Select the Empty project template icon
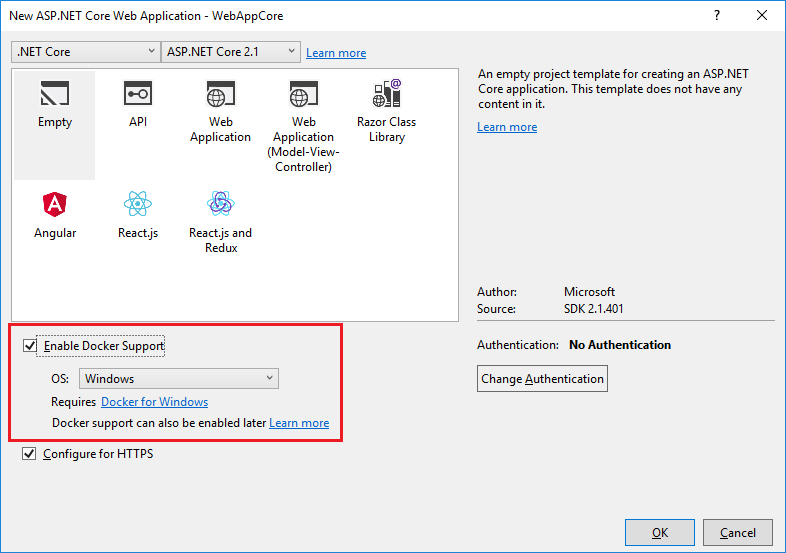Viewport: 786px width, 553px height. point(55,95)
